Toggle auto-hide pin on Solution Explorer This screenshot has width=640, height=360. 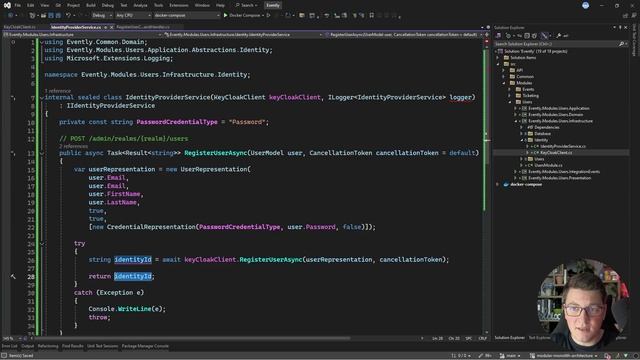pos(620,27)
